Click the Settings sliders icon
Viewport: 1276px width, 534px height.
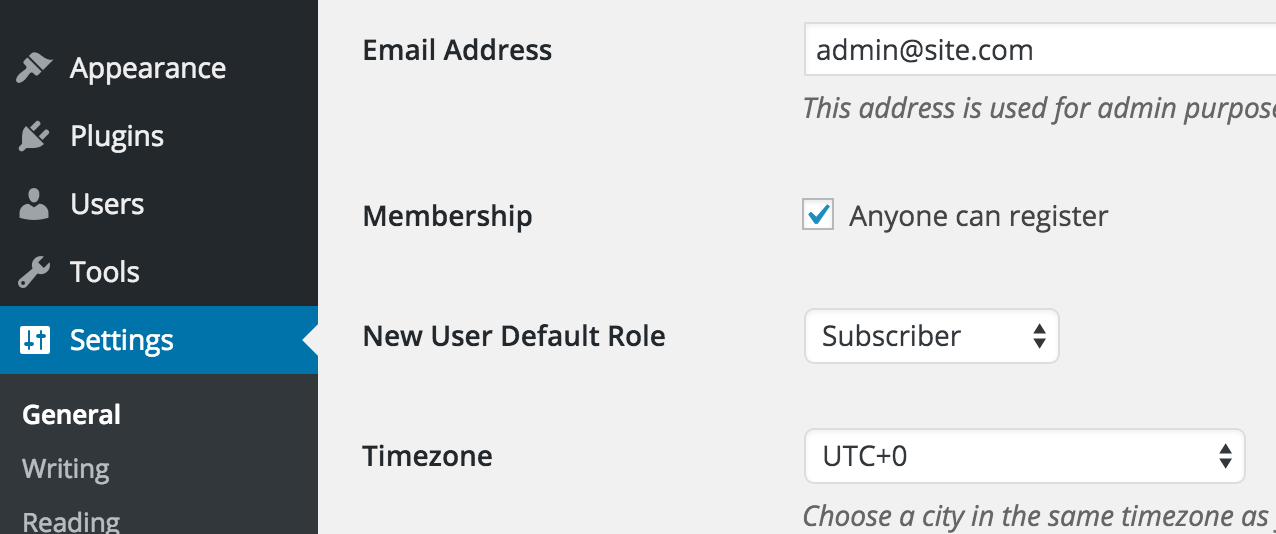coord(35,340)
